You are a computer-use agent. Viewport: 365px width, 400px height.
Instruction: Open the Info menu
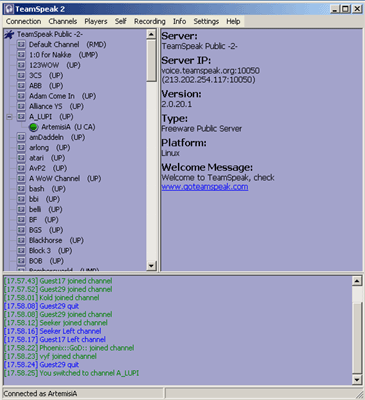click(179, 21)
